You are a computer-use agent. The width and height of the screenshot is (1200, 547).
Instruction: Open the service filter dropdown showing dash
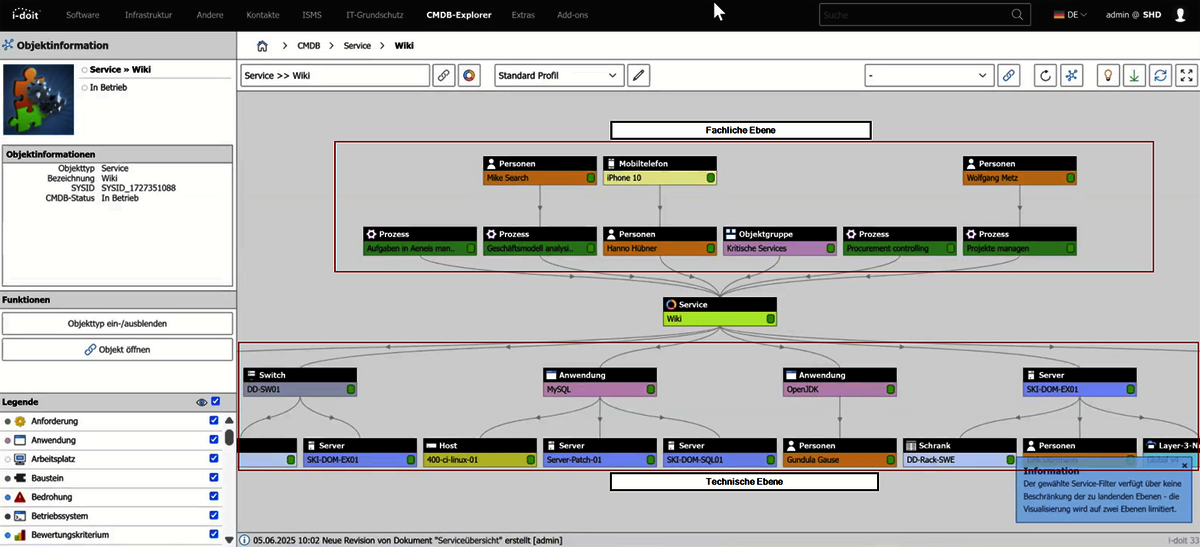pyautogui.click(x=930, y=76)
